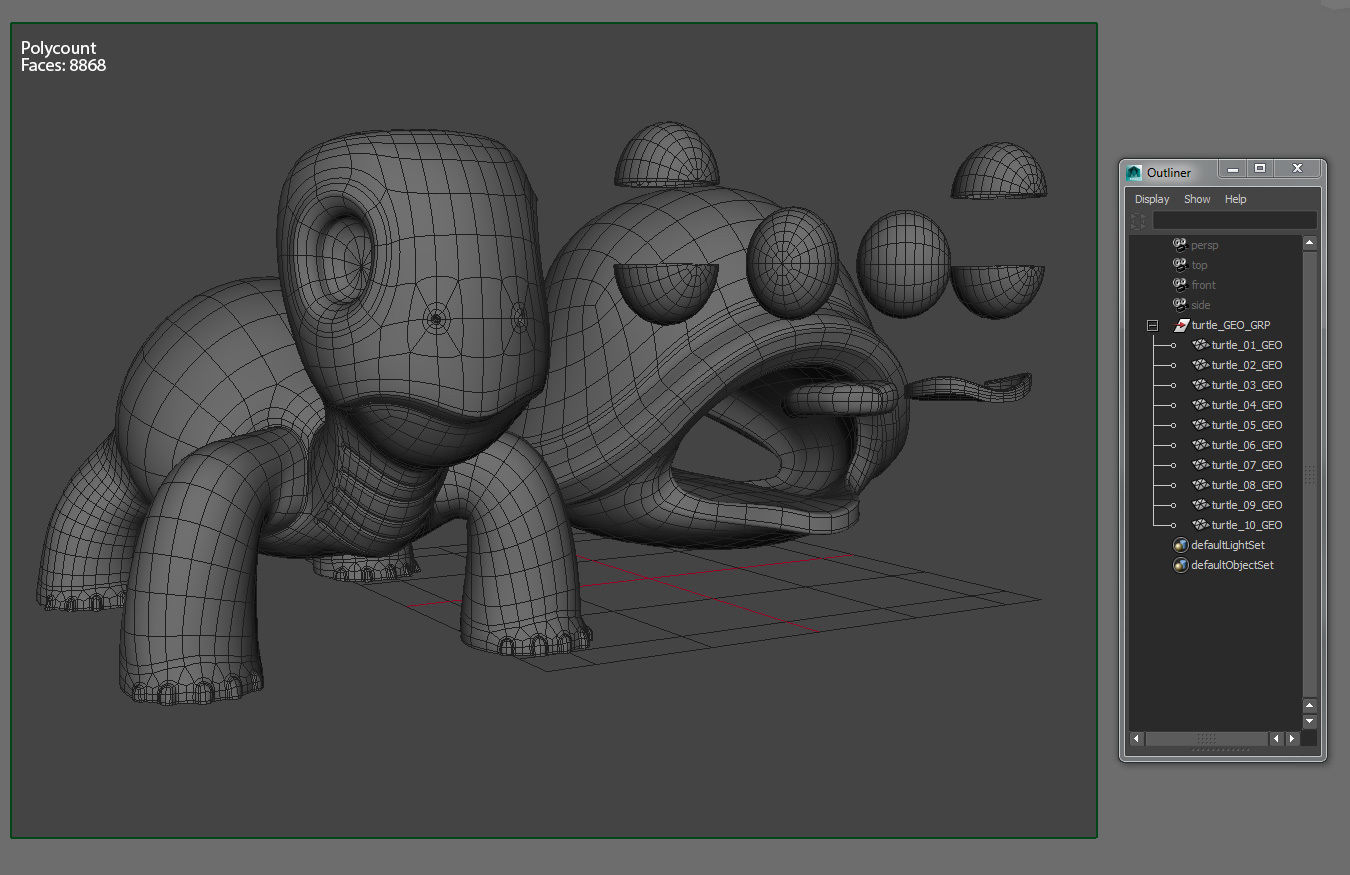The image size is (1350, 875).
Task: Click the Maya logo in Outliner title bar
Action: [x=1134, y=172]
